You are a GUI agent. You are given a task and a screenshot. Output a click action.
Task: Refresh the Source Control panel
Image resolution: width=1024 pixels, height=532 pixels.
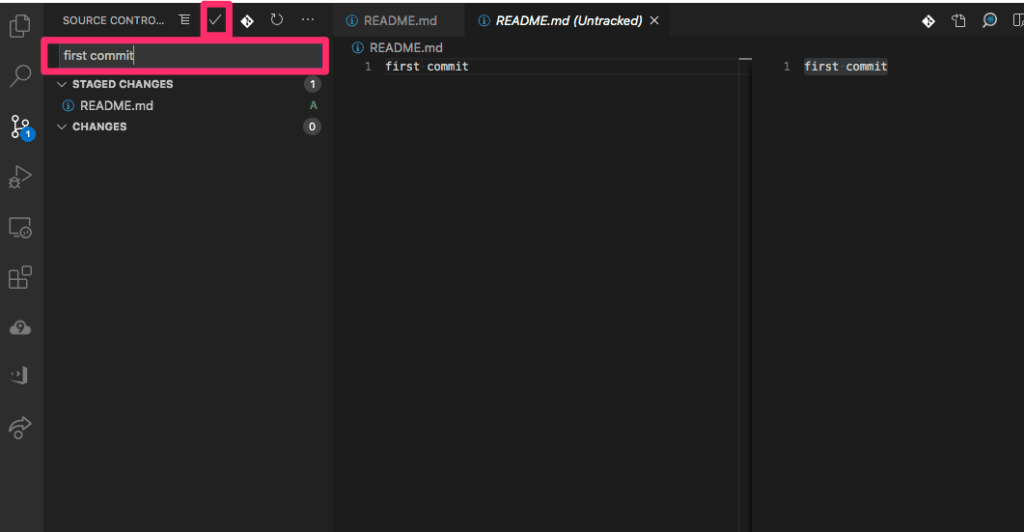tap(277, 20)
